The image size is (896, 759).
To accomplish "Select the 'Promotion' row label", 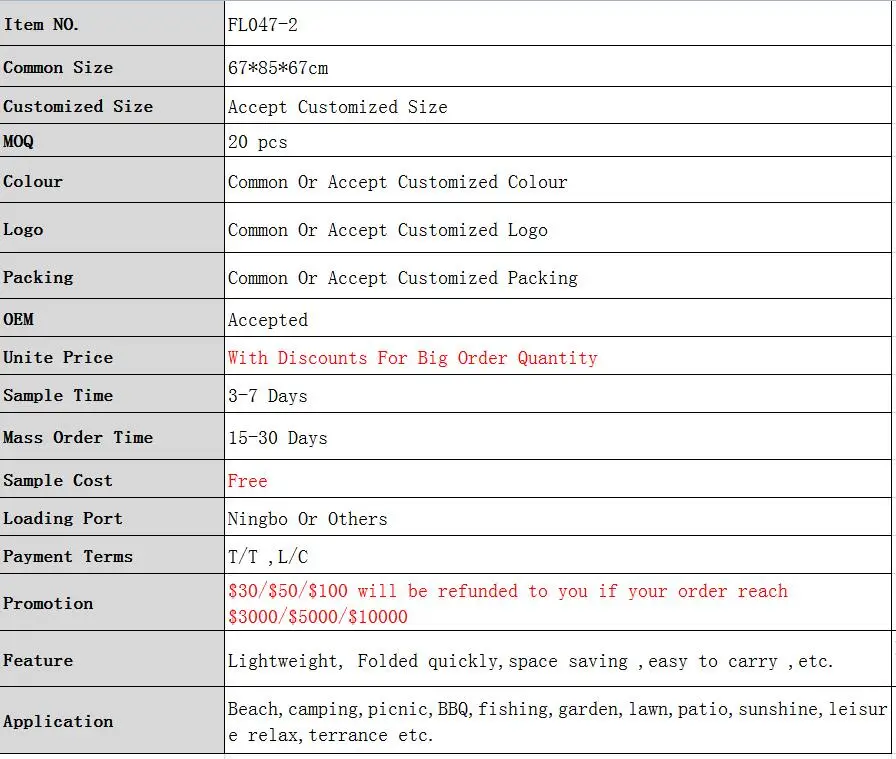I will coord(48,603).
